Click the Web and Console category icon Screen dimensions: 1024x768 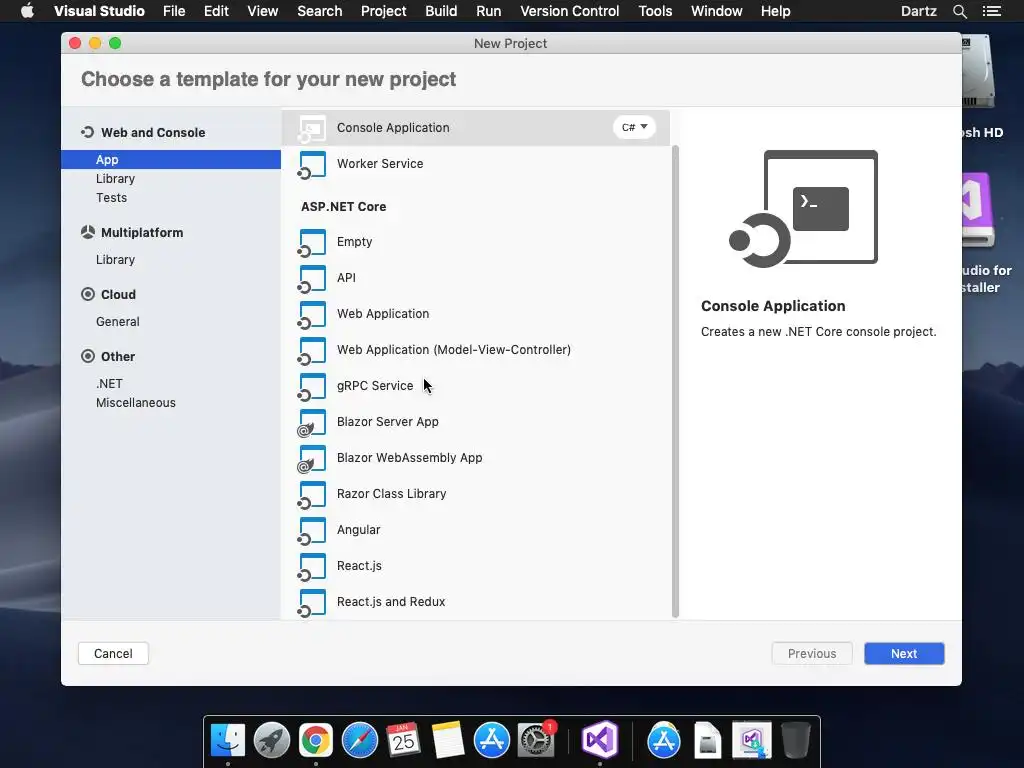88,132
